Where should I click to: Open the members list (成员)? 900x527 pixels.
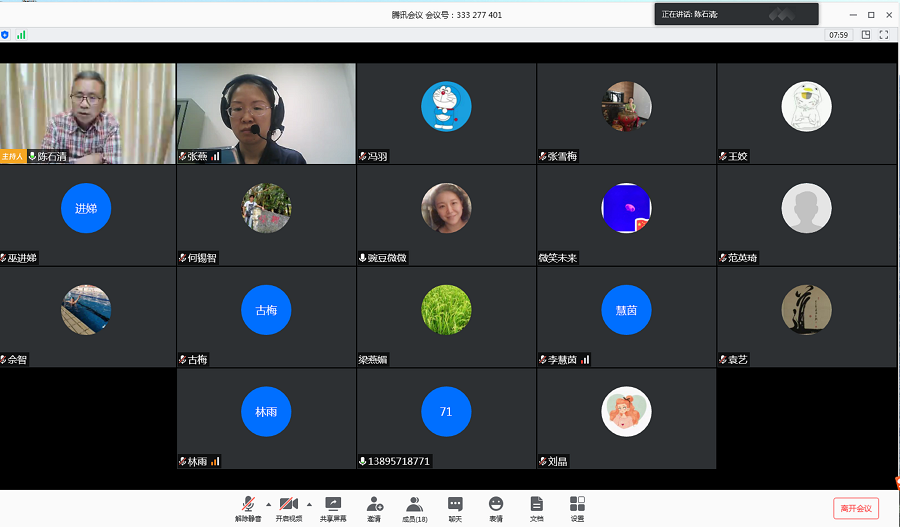click(414, 507)
